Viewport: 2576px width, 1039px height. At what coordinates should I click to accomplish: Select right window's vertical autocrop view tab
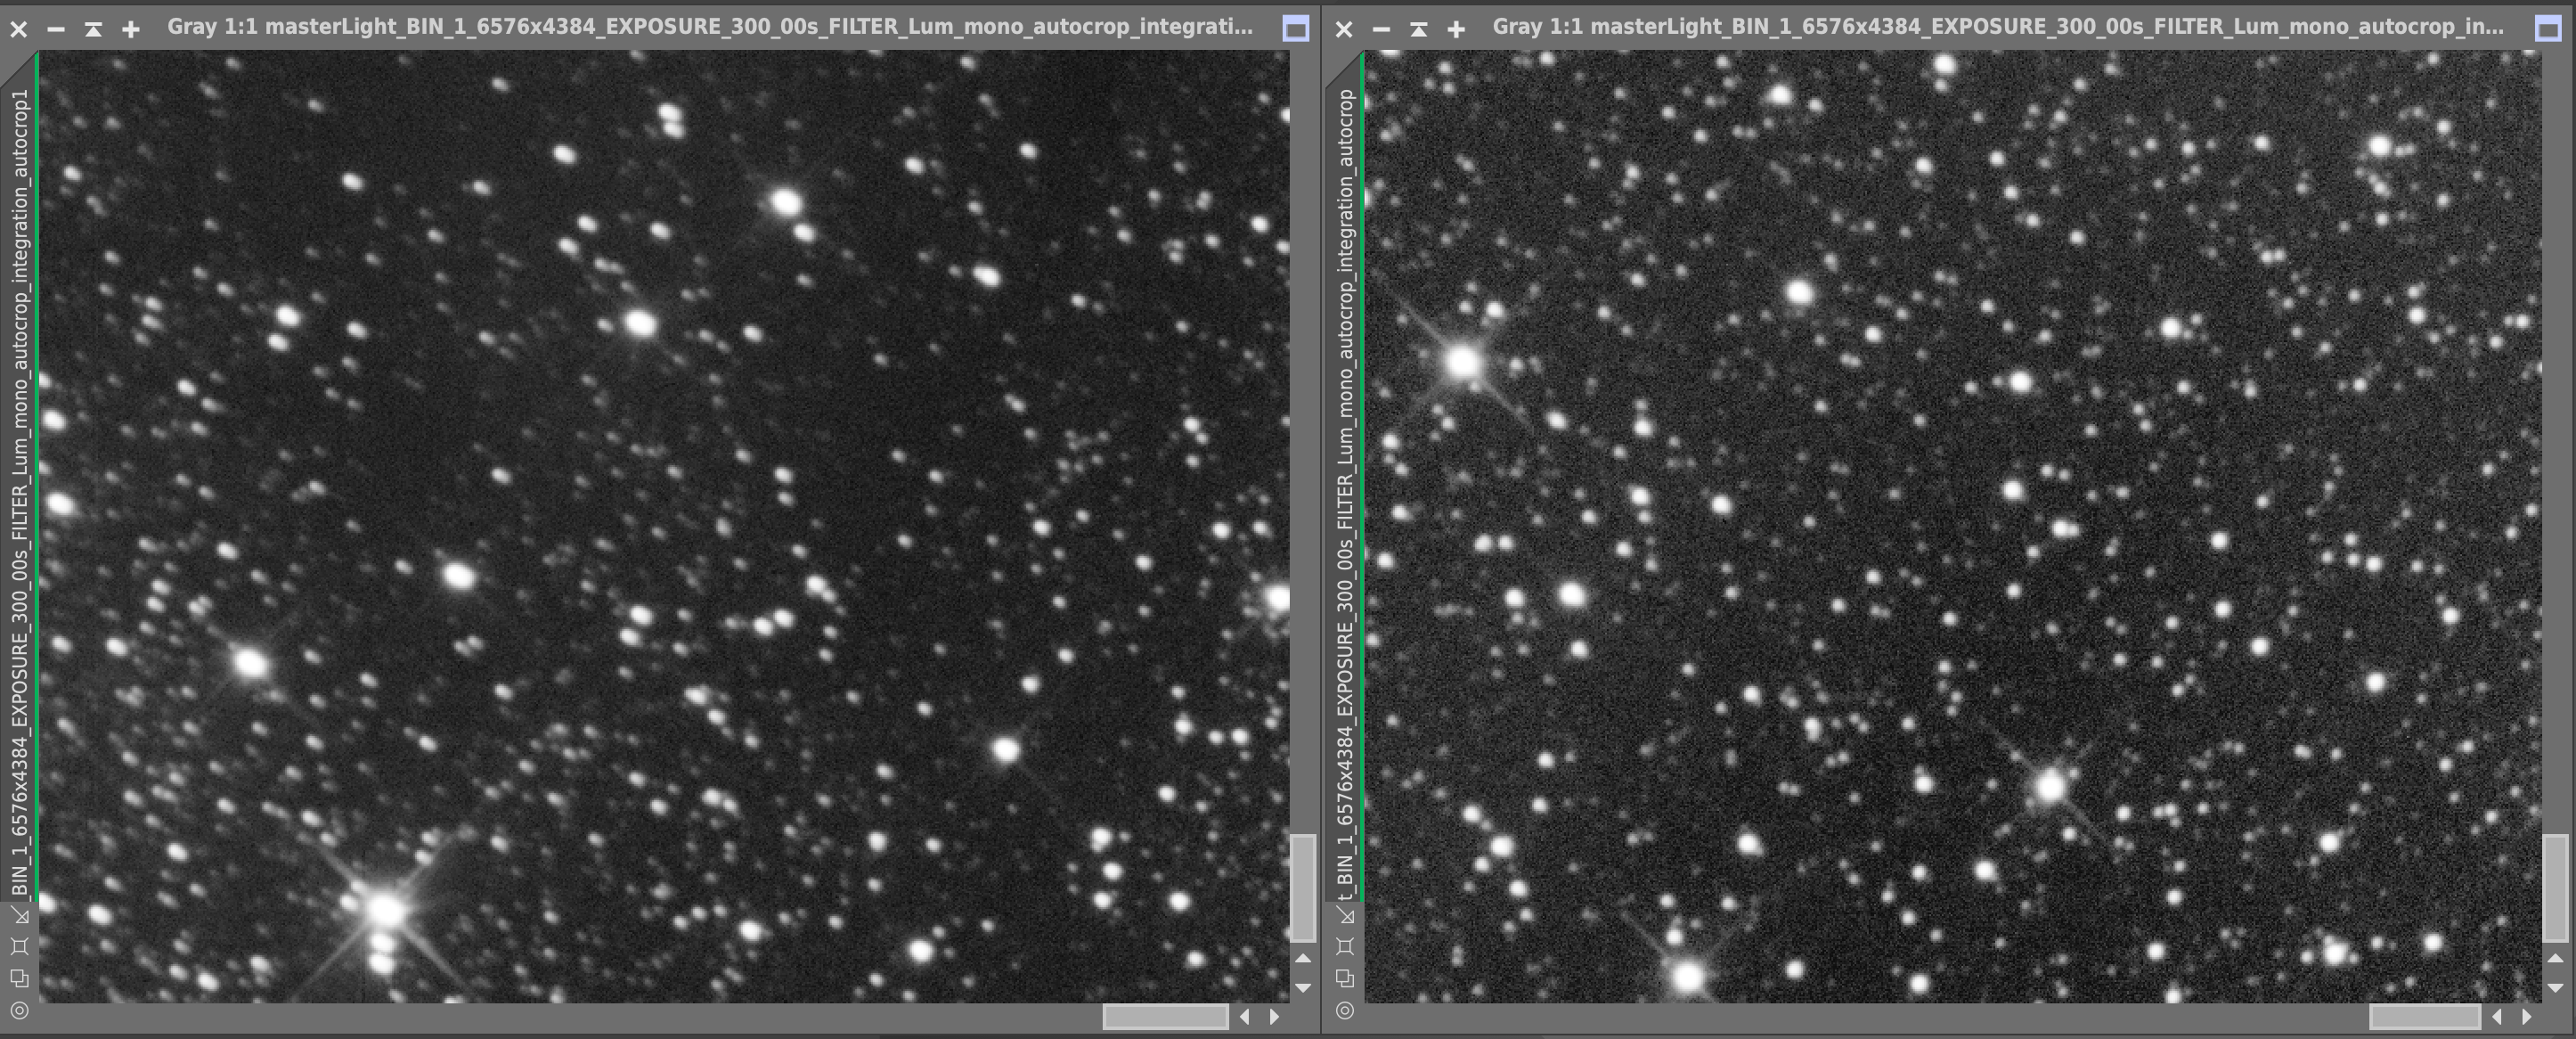click(x=1346, y=480)
